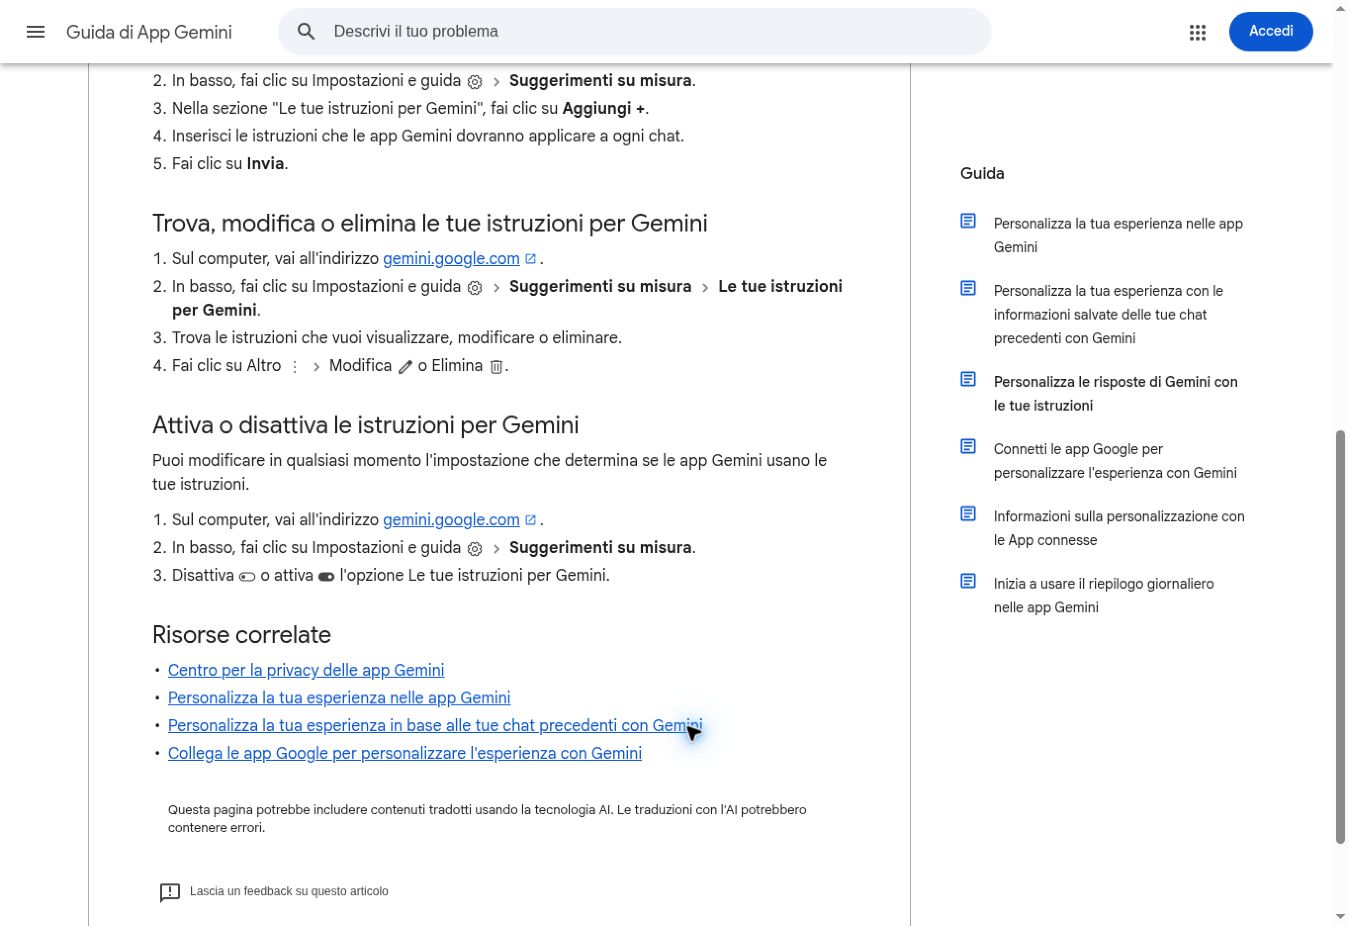Select 'Personalizza la tua esperienza con le informazioni salvate' sidebar item
This screenshot has width=1348, height=926.
coord(1108,315)
